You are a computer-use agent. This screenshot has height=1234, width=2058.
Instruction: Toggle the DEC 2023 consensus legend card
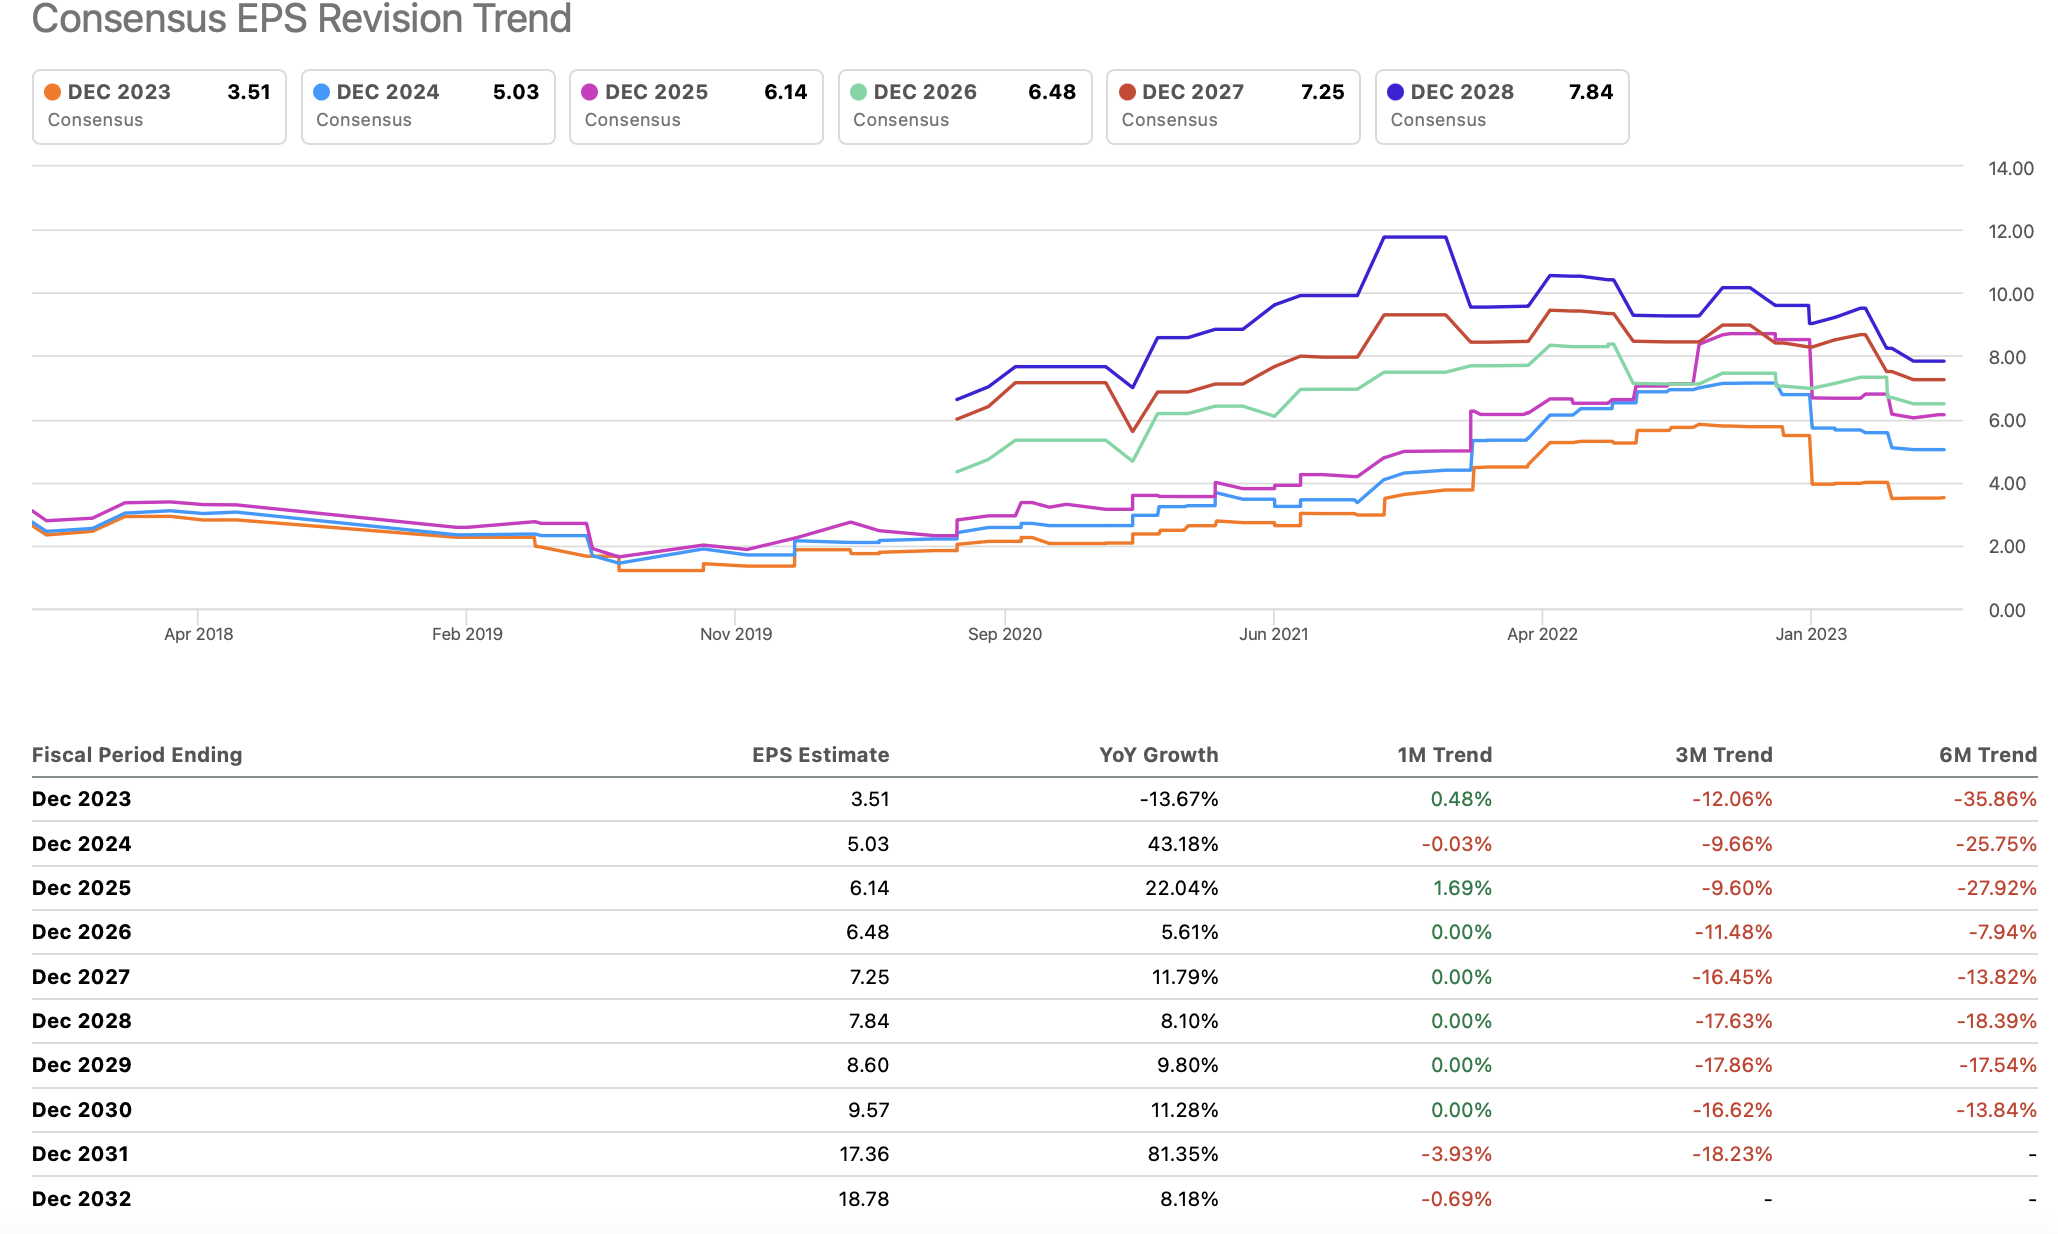(x=158, y=106)
